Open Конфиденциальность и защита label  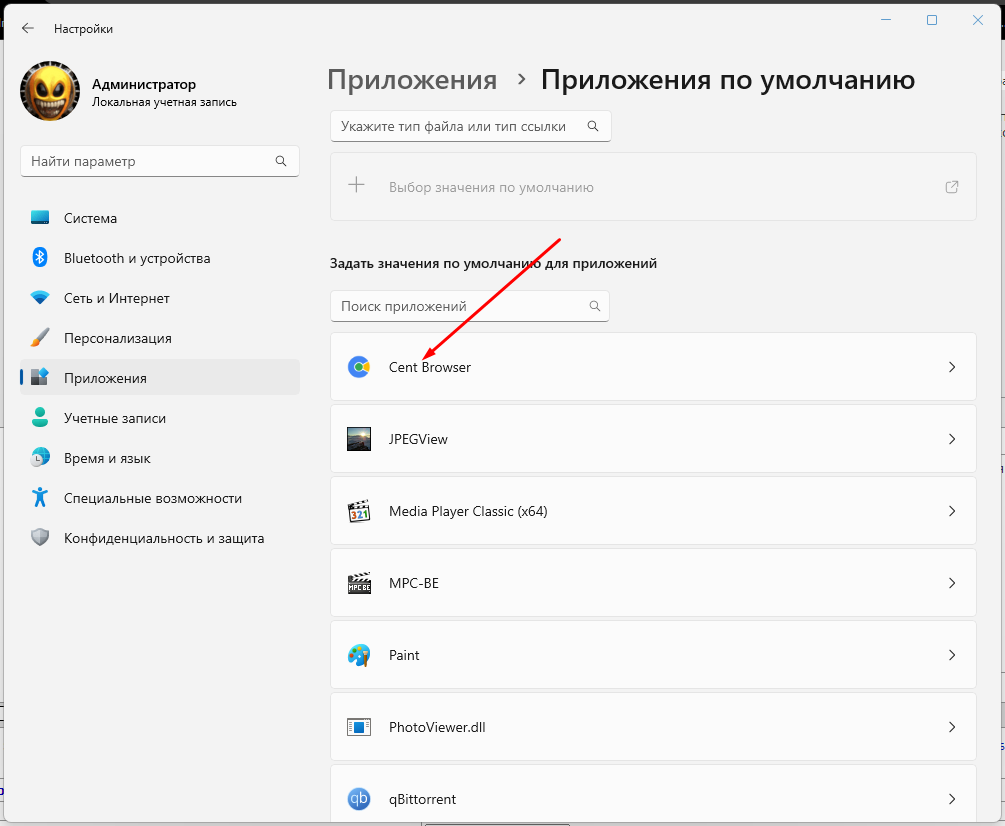coord(164,538)
